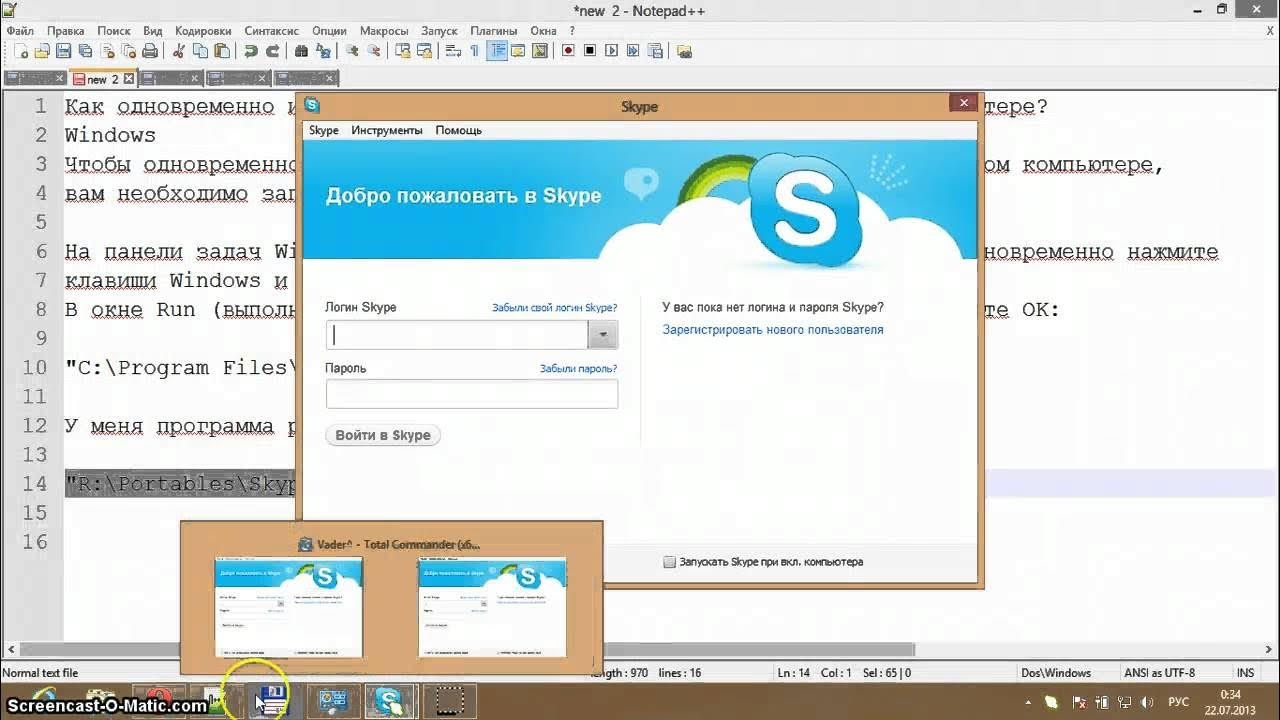
Task: Click the Save All toolbar icon
Action: (x=85, y=50)
